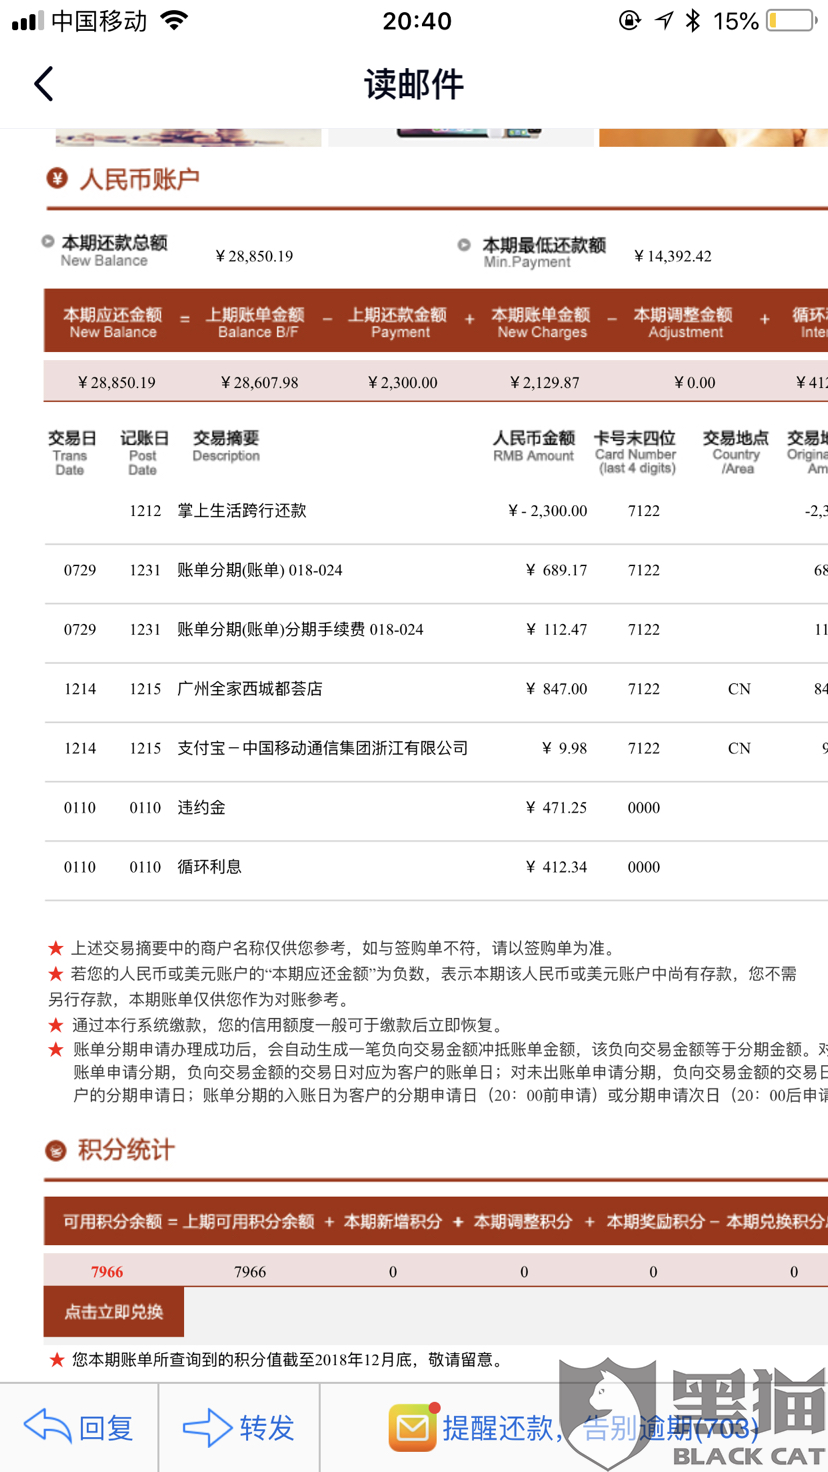Tap the 上期可用积分余额 header
Screen dimensions: 828x1472
coord(248,1222)
